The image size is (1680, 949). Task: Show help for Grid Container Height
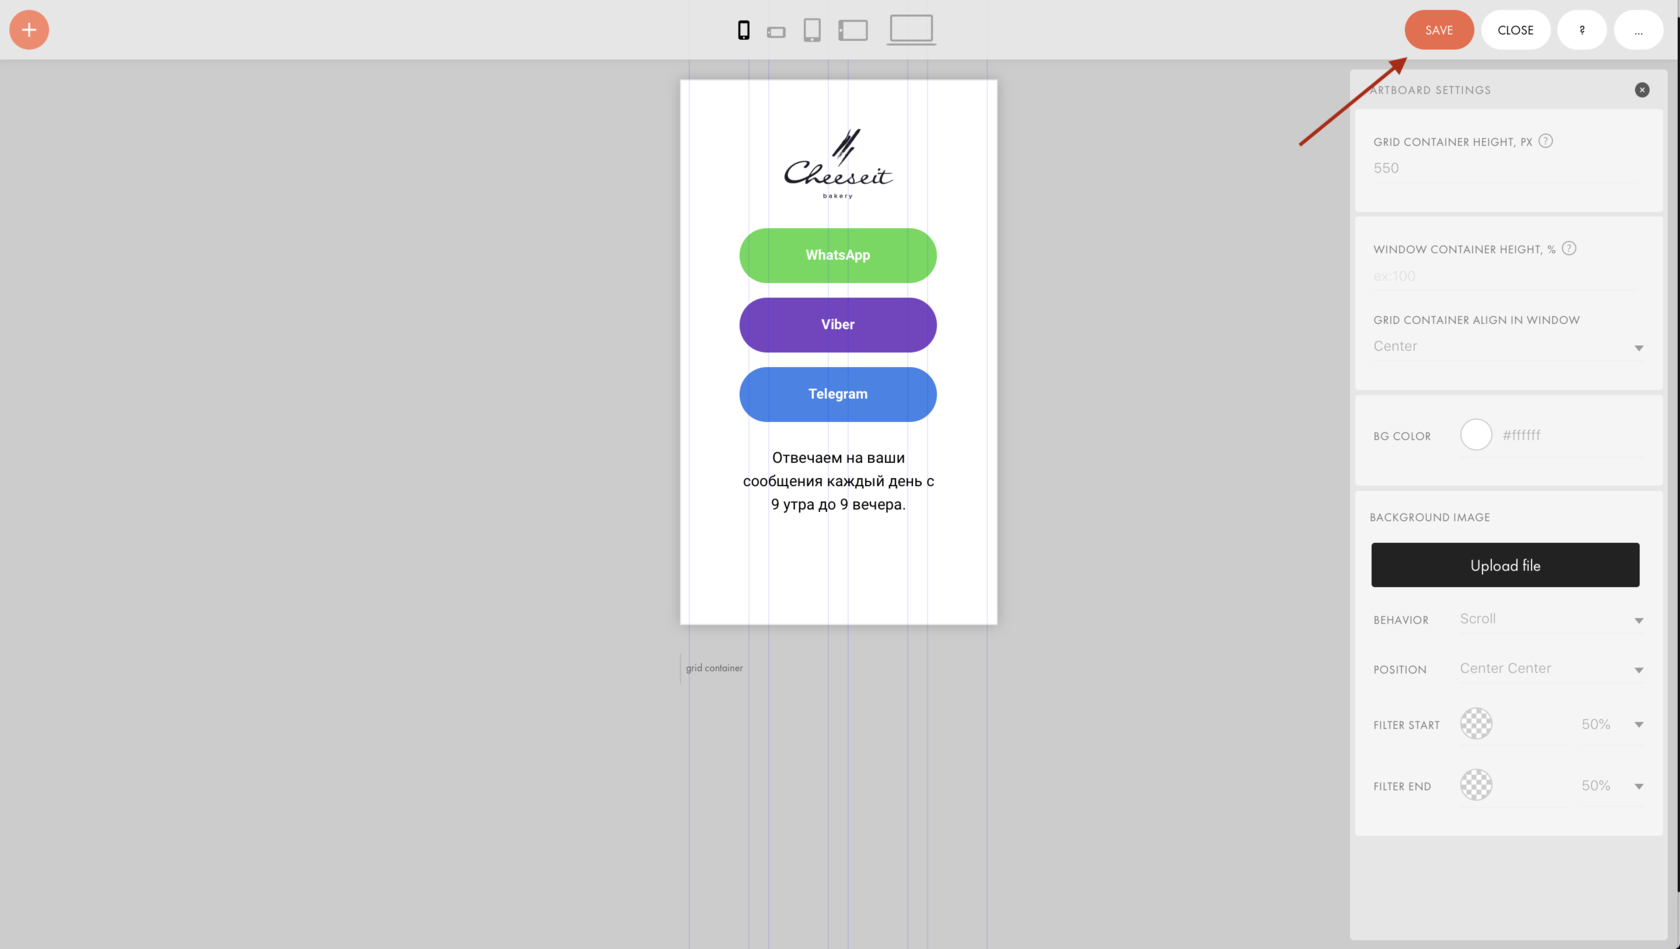(1546, 141)
